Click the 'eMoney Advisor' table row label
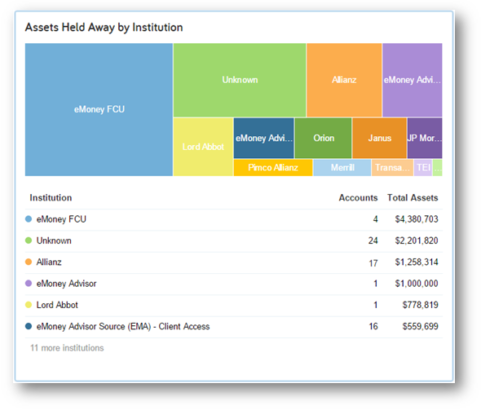Screen dimensions: 481x410 (66, 283)
